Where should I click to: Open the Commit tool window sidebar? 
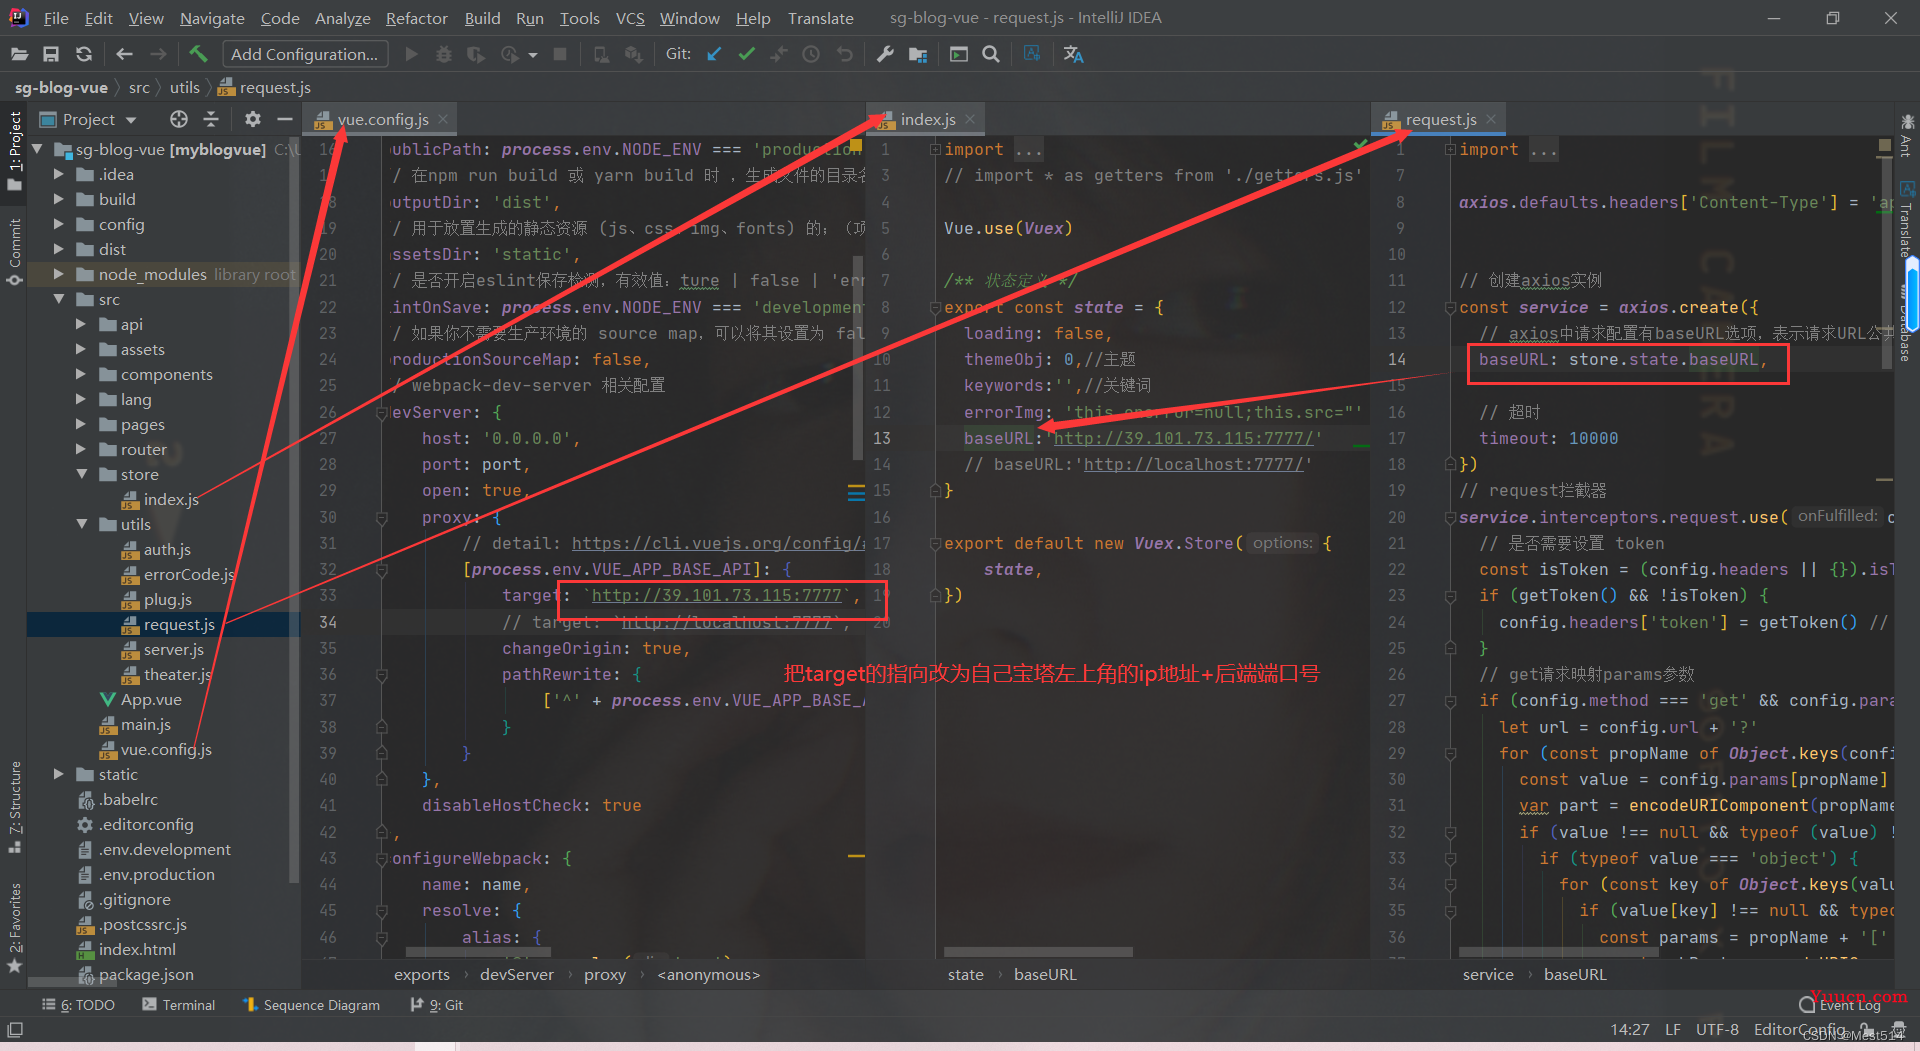click(x=14, y=250)
